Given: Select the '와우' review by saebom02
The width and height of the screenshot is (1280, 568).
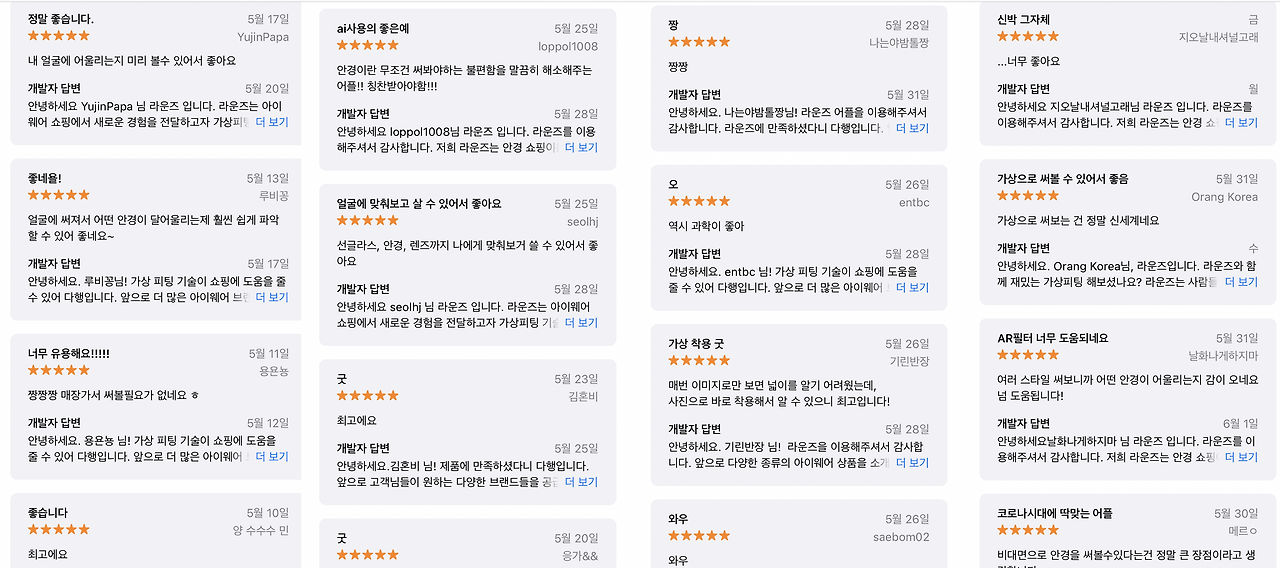Looking at the screenshot, I should (x=798, y=534).
